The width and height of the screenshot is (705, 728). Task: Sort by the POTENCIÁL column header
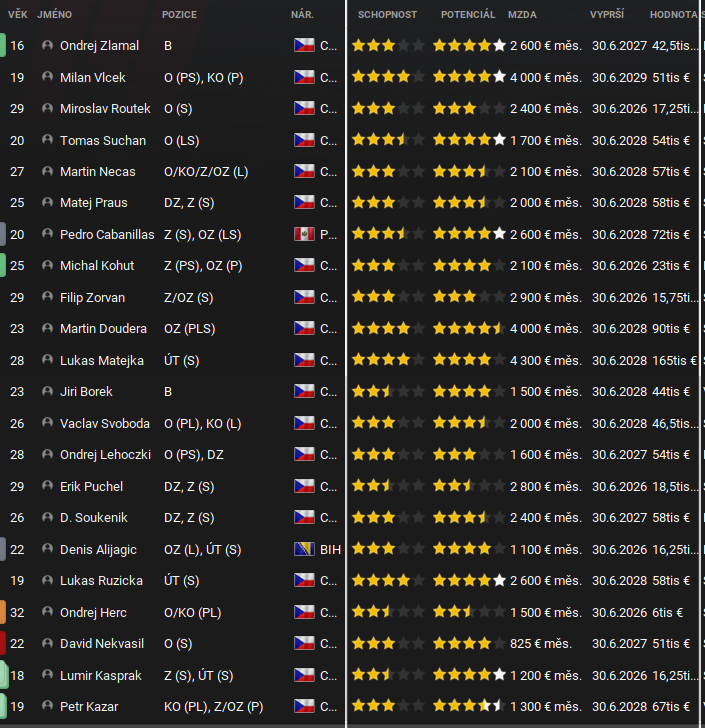tap(468, 14)
